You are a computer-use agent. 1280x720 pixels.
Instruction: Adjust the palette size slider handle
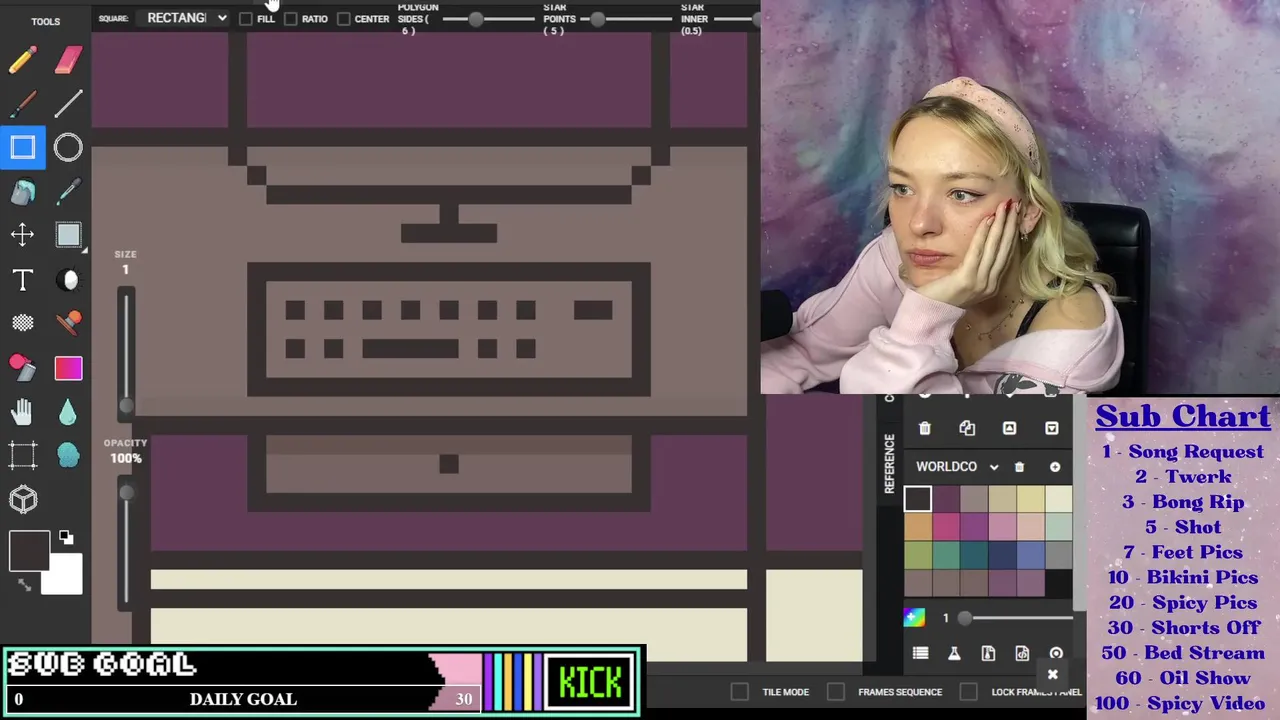tap(965, 618)
